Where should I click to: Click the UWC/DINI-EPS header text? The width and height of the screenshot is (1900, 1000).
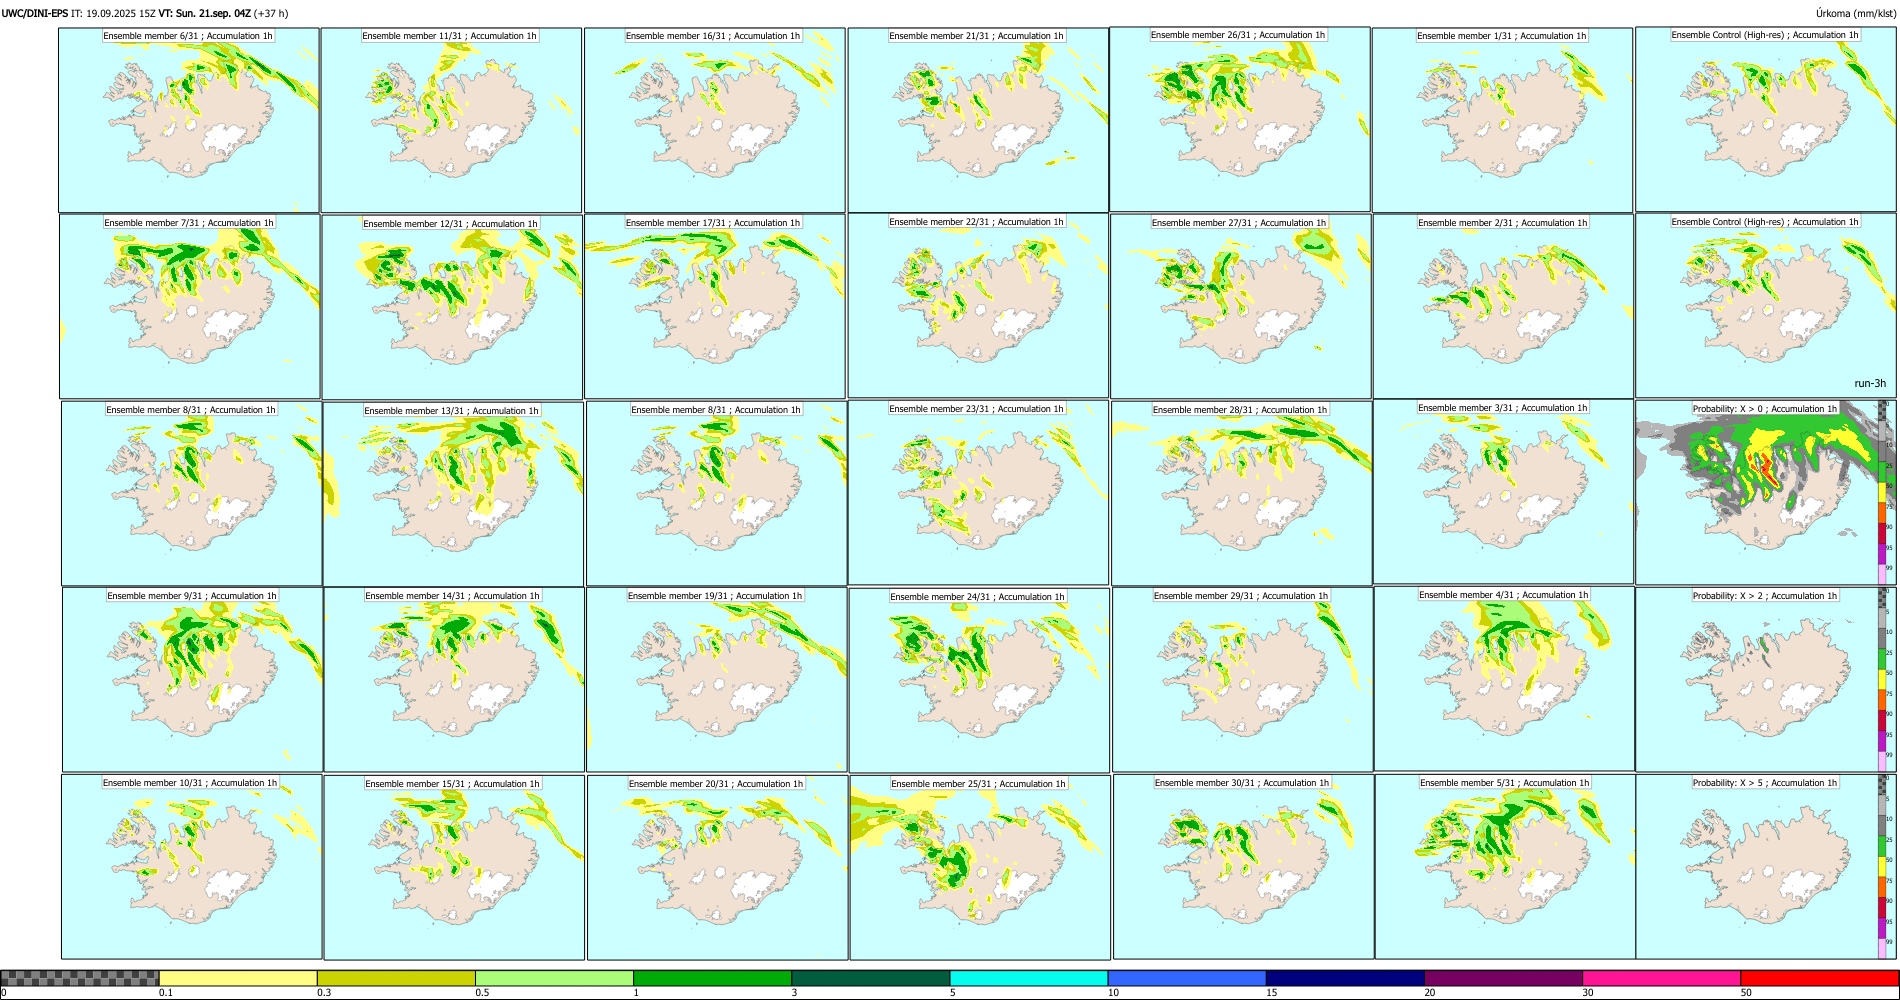coord(35,13)
